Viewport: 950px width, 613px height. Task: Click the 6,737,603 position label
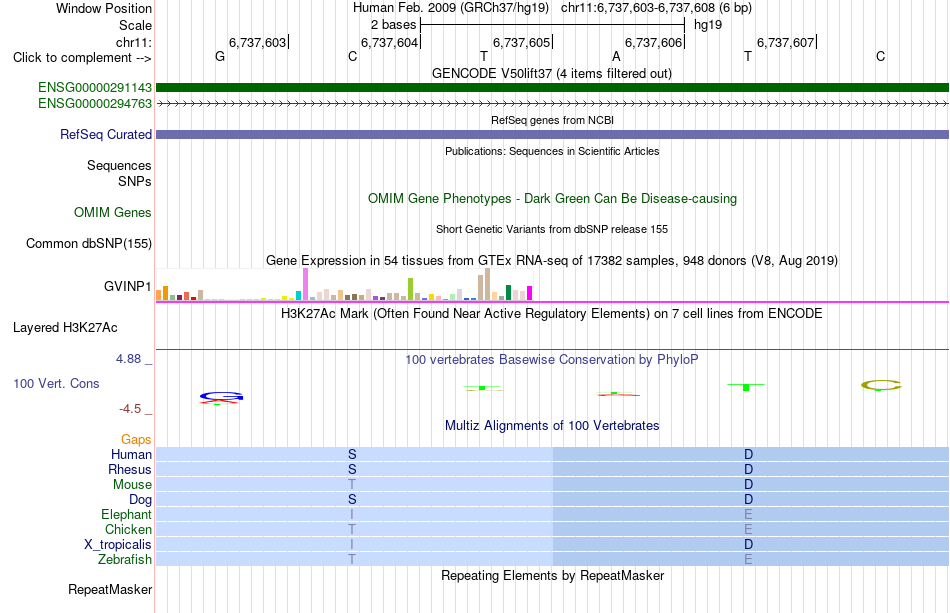(257, 42)
